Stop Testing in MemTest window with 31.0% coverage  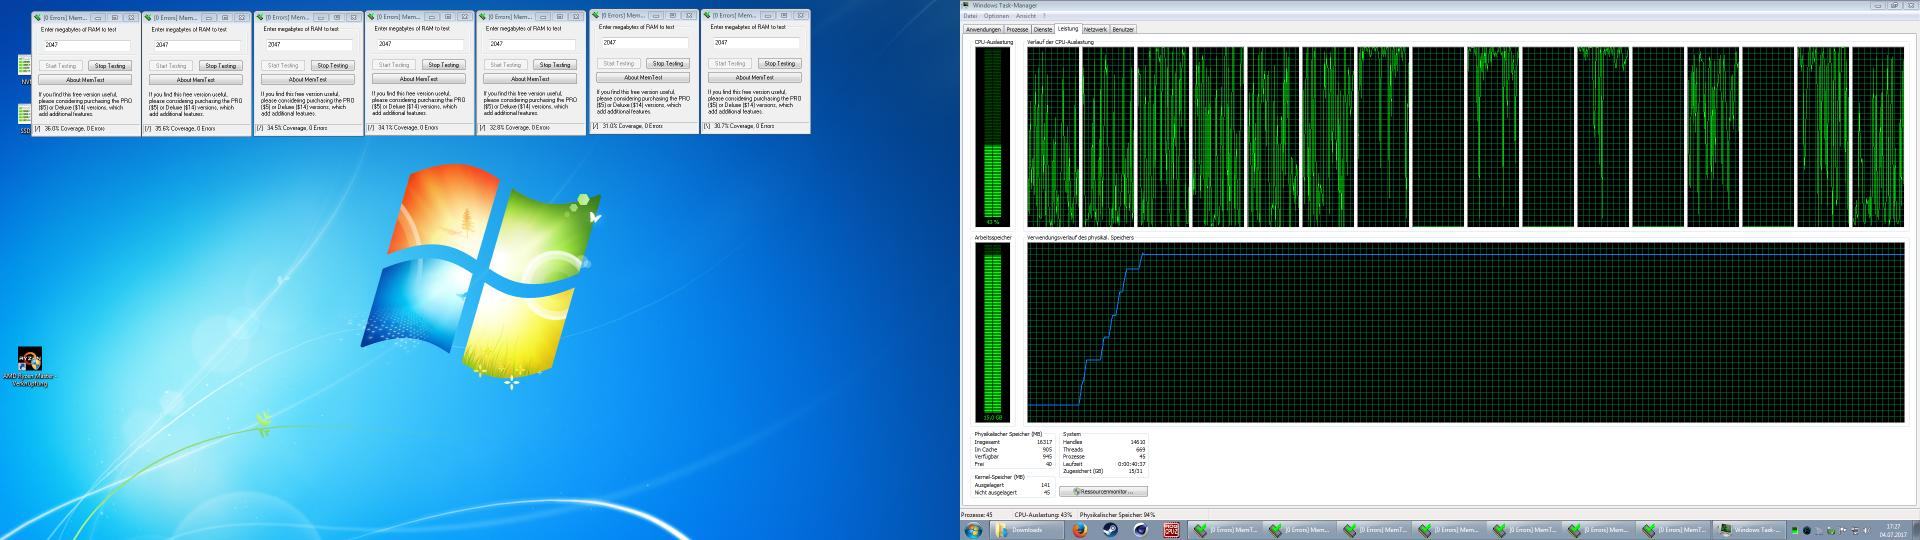click(668, 63)
